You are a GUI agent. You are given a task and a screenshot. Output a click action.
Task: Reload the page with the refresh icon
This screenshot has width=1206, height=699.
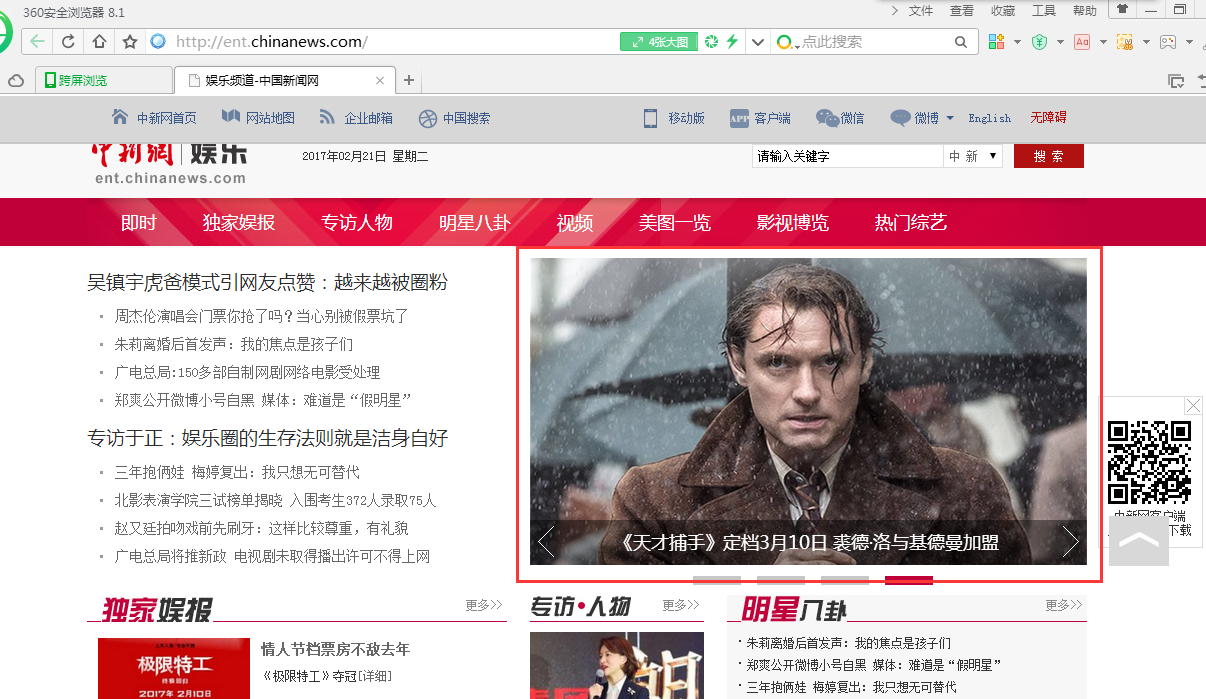click(x=68, y=42)
